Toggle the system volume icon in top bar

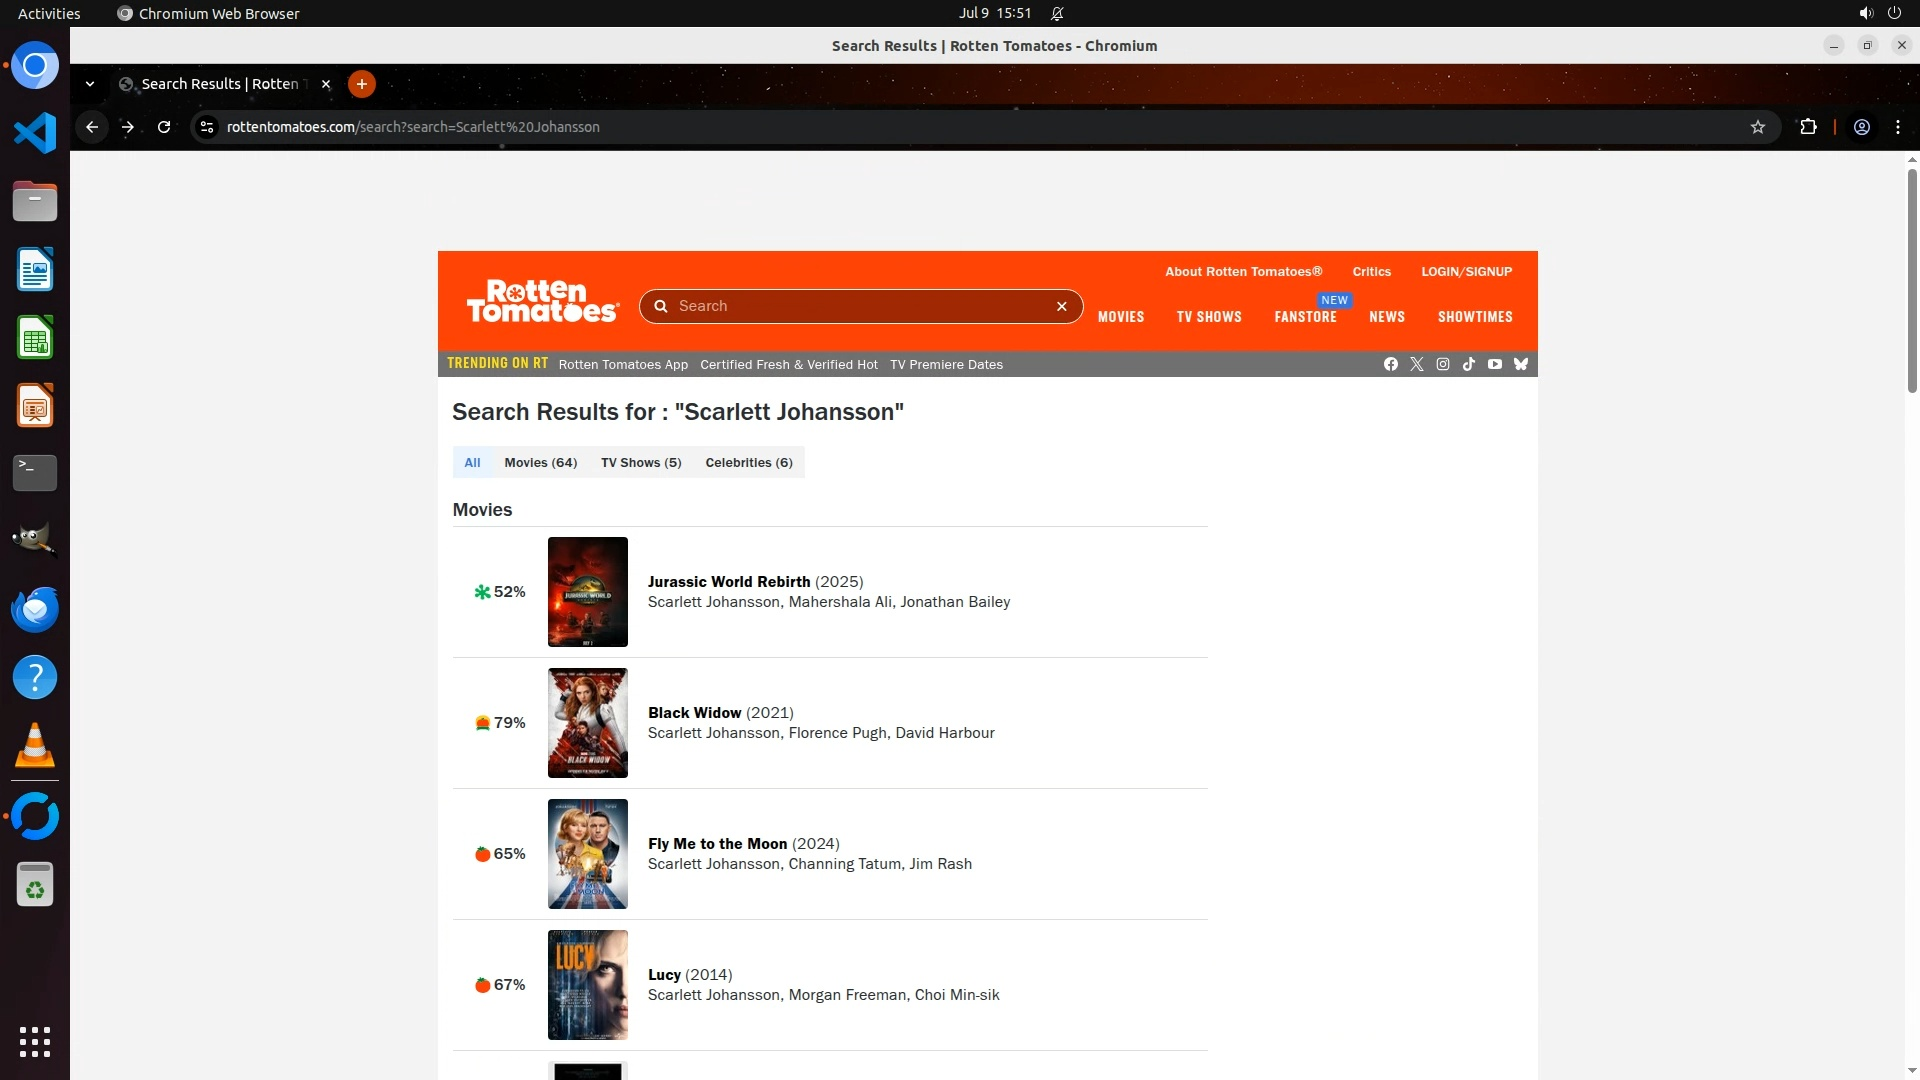tap(1865, 13)
